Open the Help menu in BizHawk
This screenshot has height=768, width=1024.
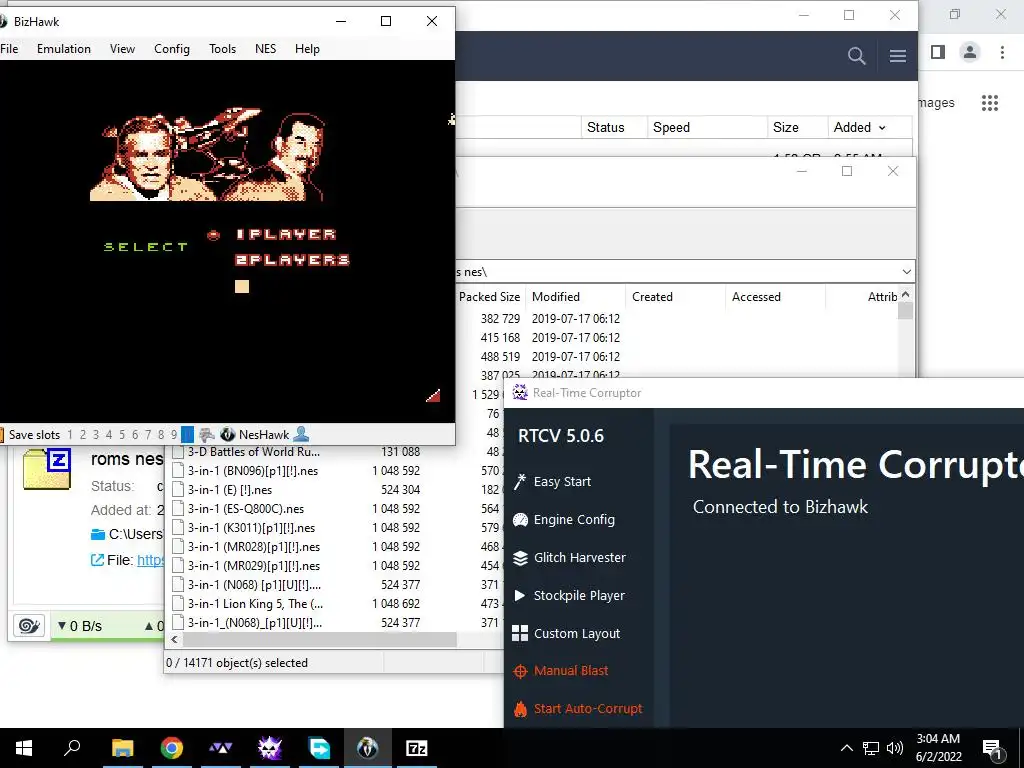pos(307,49)
